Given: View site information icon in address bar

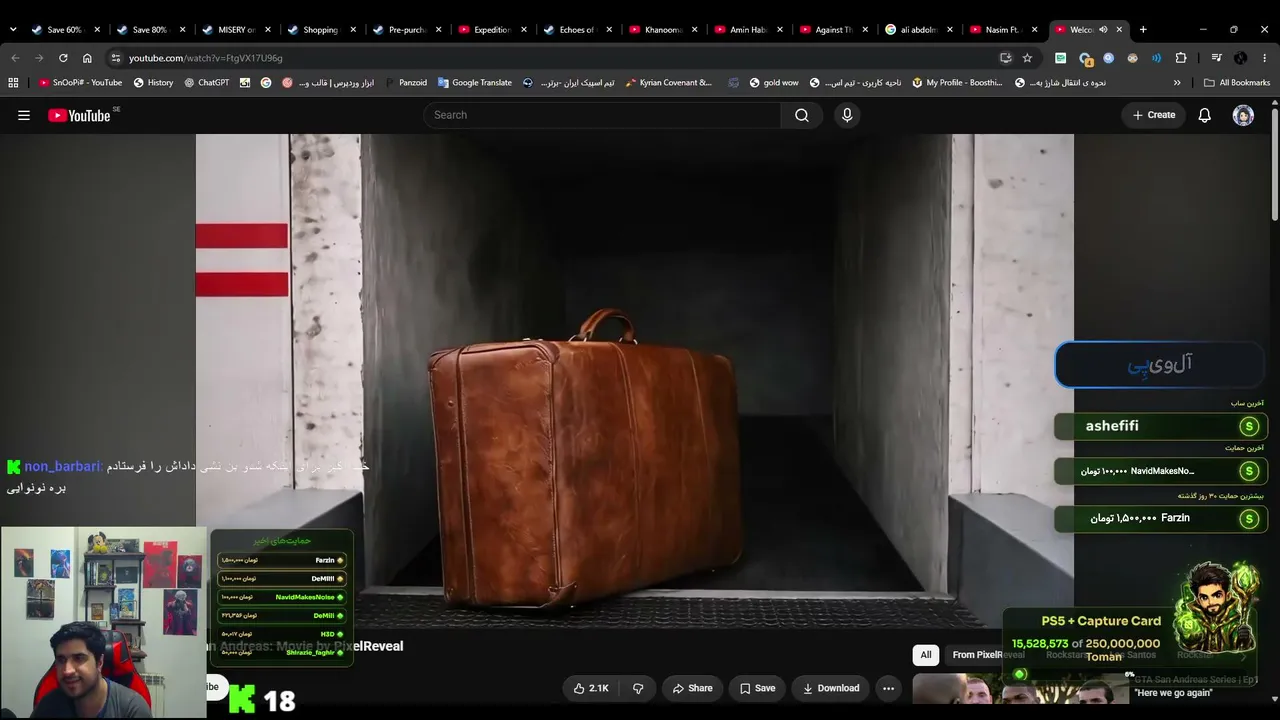Looking at the screenshot, I should tap(116, 58).
